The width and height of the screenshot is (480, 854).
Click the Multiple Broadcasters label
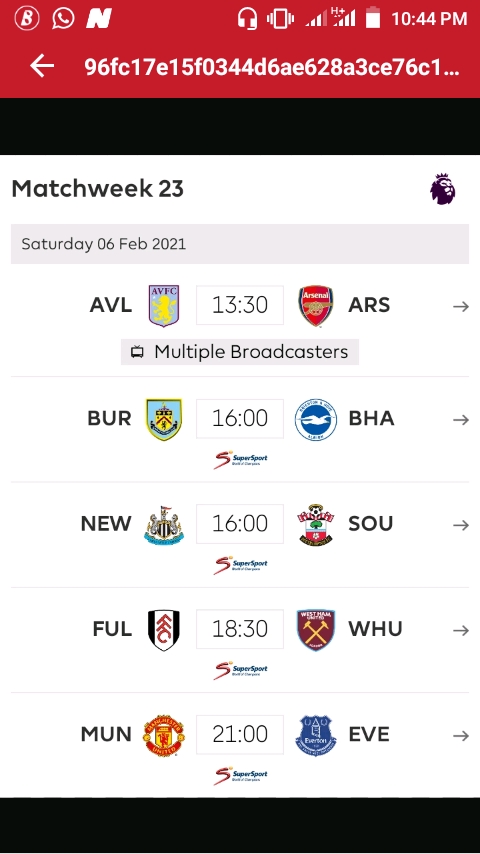point(240,352)
